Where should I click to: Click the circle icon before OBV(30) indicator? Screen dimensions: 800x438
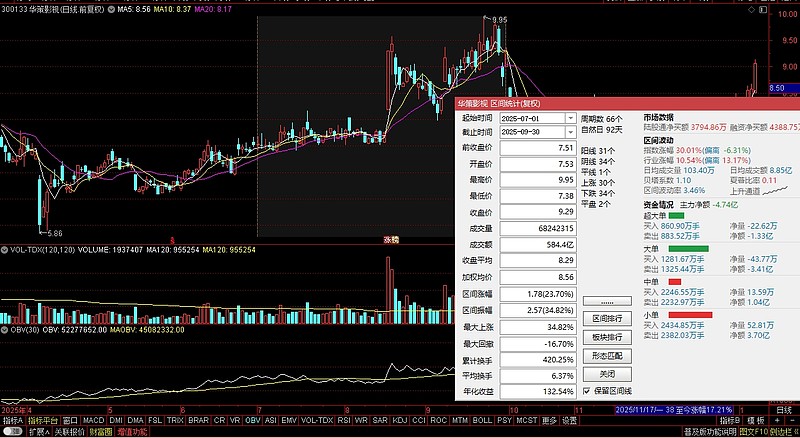(5, 330)
